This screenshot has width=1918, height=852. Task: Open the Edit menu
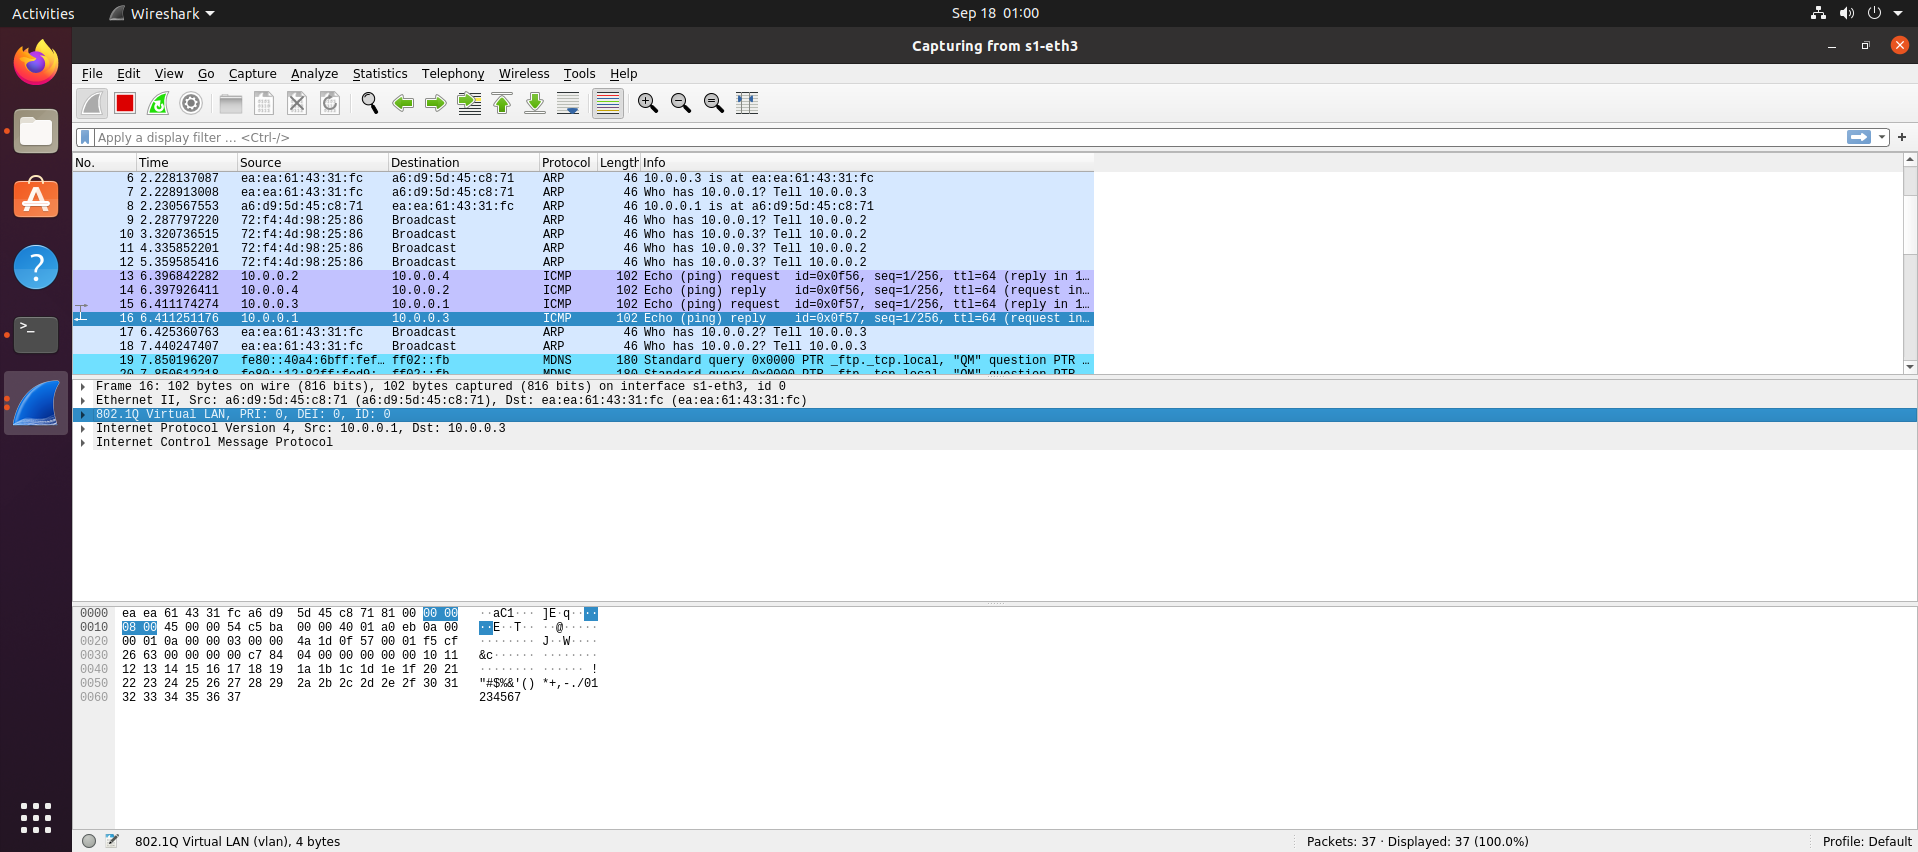pos(128,74)
